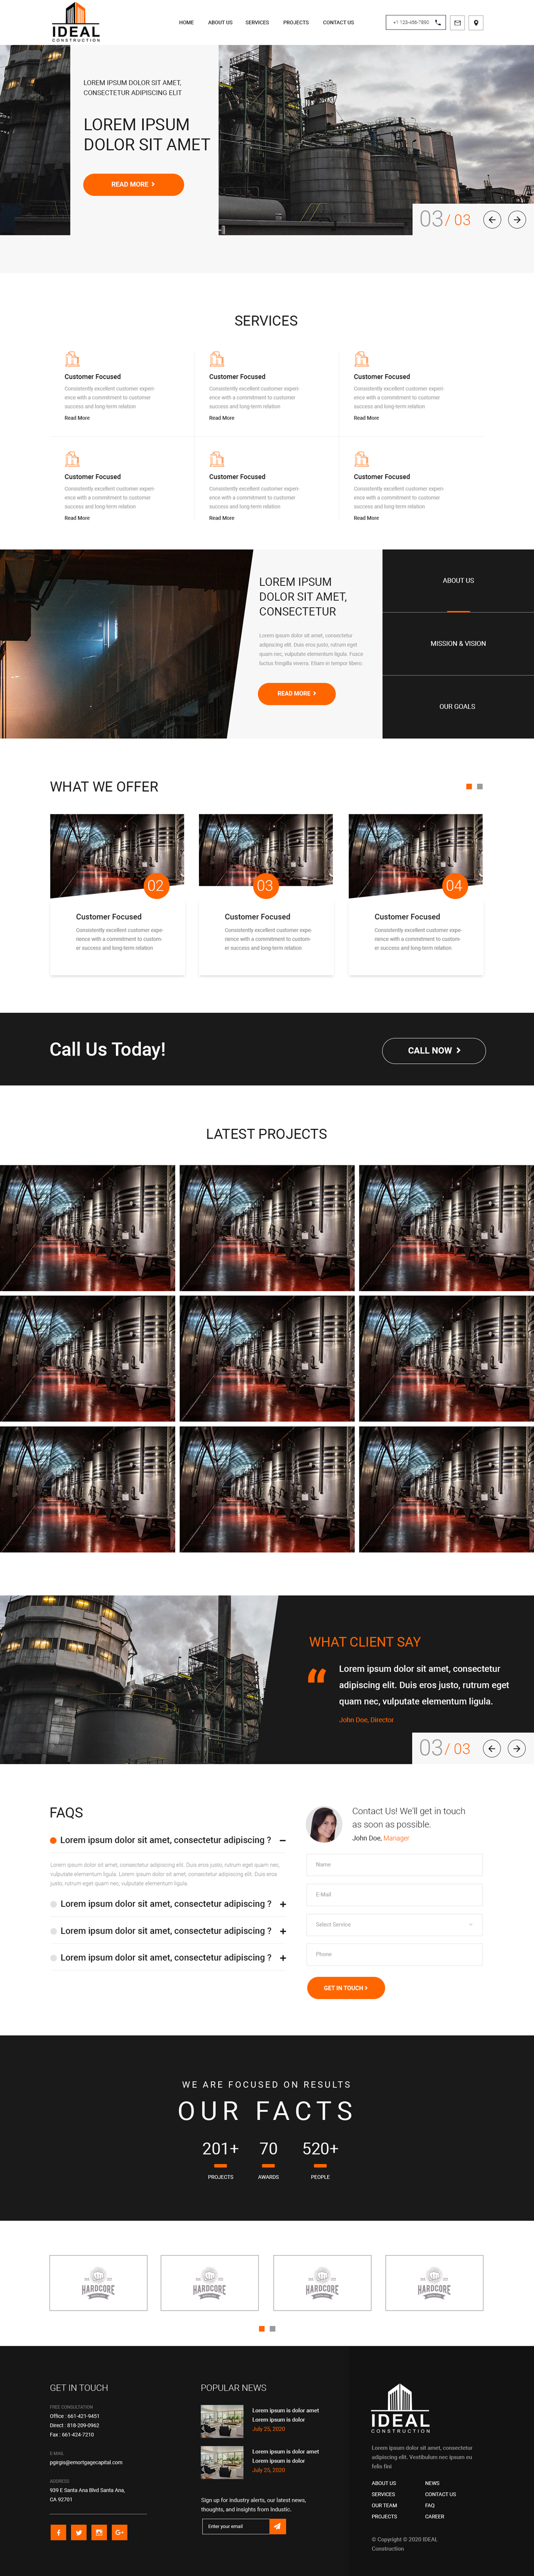Open the Instagram social icon in footer
Screen dimensions: 534x2576
(99, 2533)
